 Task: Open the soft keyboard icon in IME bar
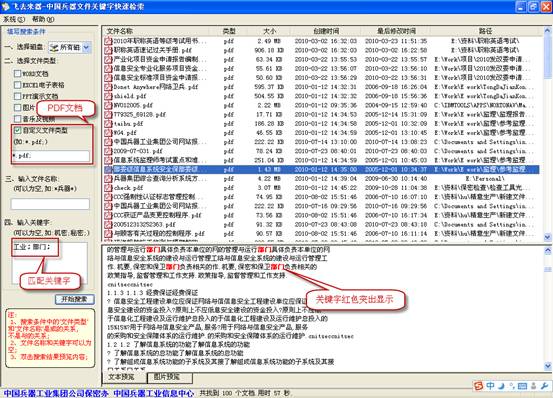tap(522, 386)
